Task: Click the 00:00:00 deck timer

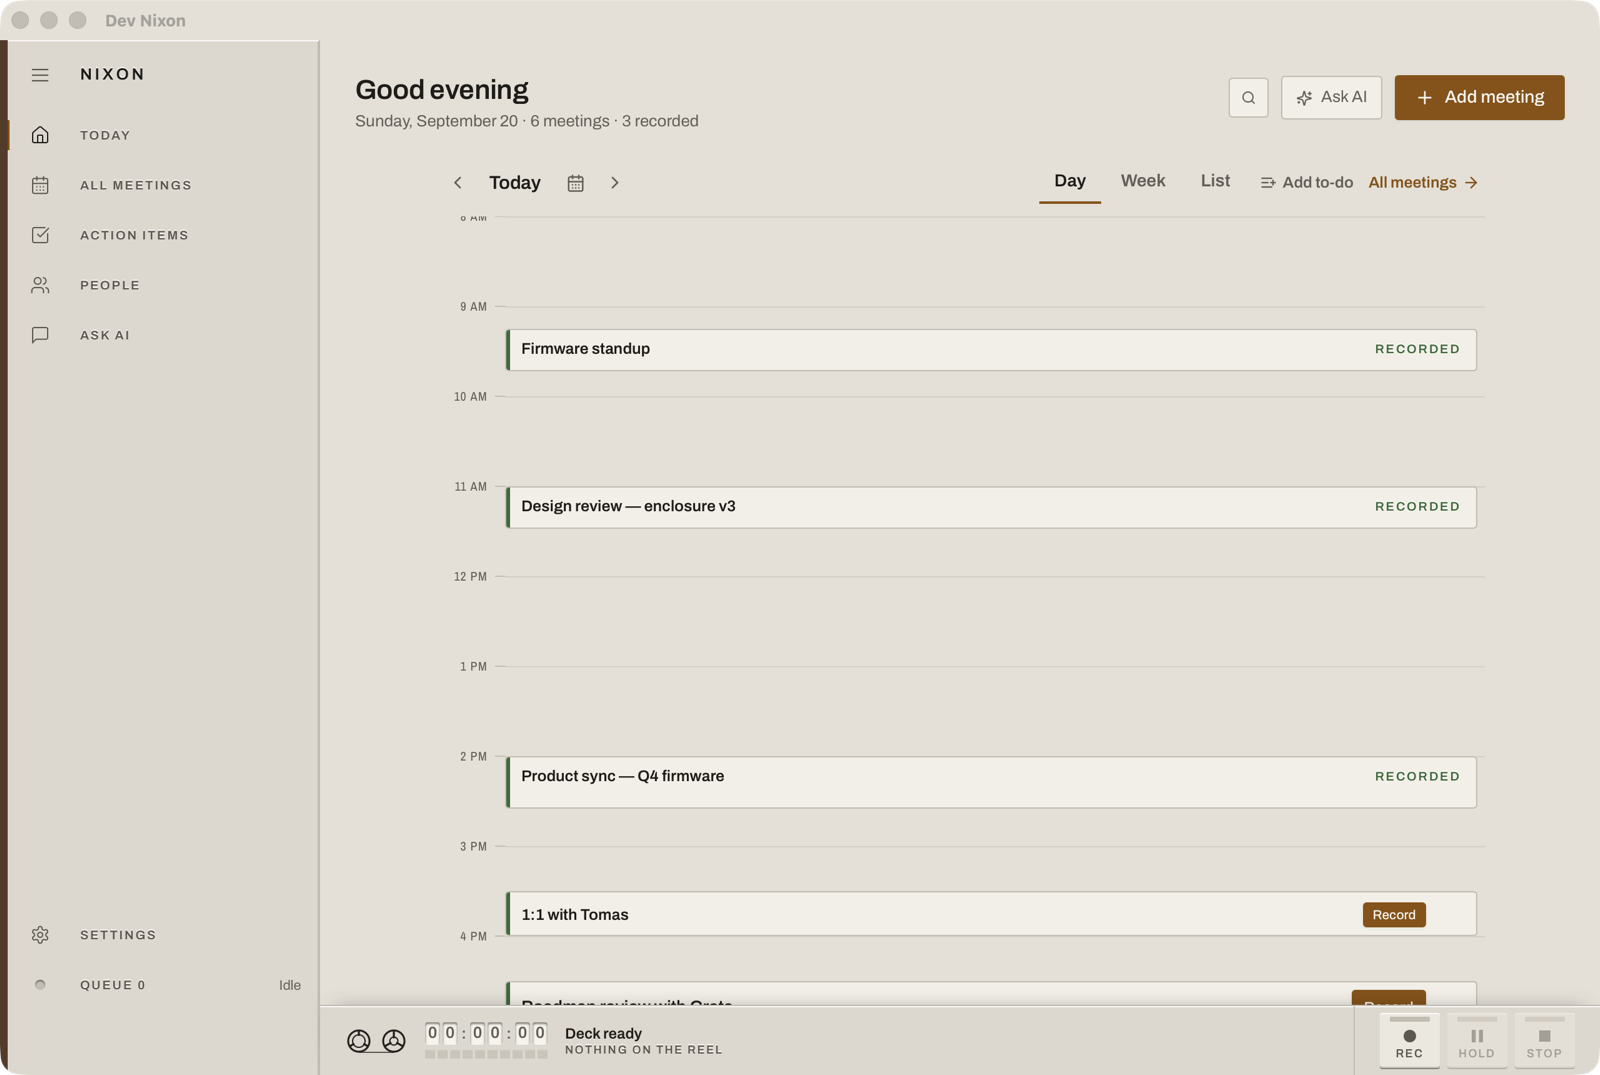Action: pyautogui.click(x=486, y=1033)
